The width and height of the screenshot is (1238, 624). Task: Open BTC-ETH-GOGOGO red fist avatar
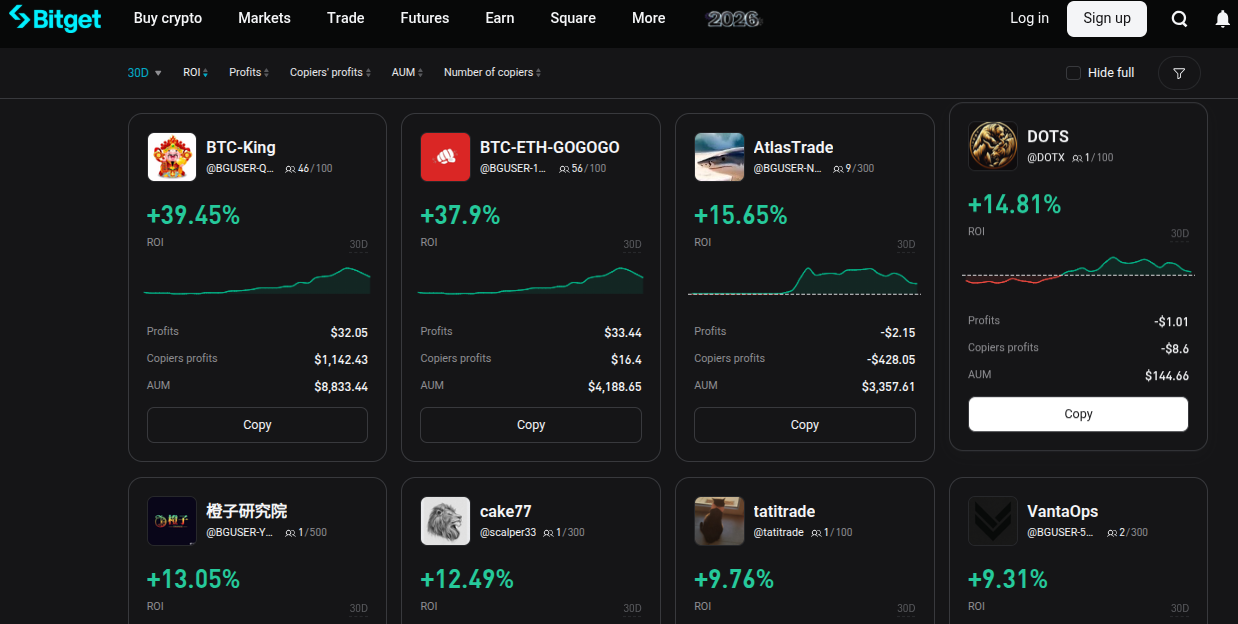tap(445, 157)
